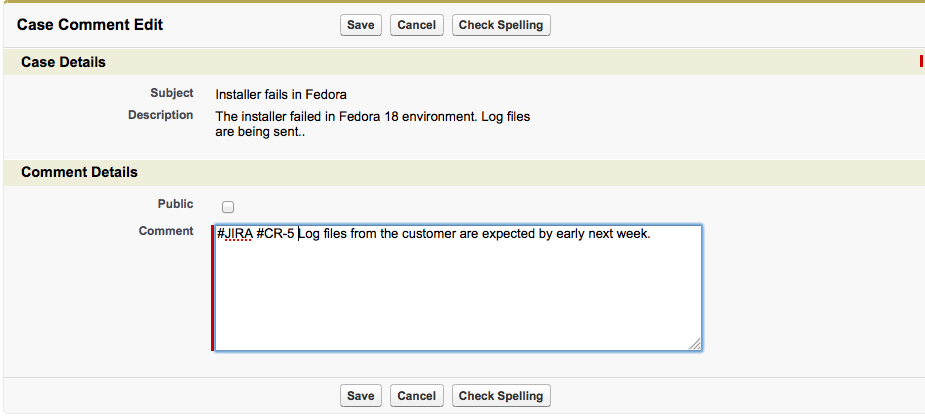Viewport: 925px width, 418px height.
Task: Click the Public field label
Action: click(x=175, y=204)
